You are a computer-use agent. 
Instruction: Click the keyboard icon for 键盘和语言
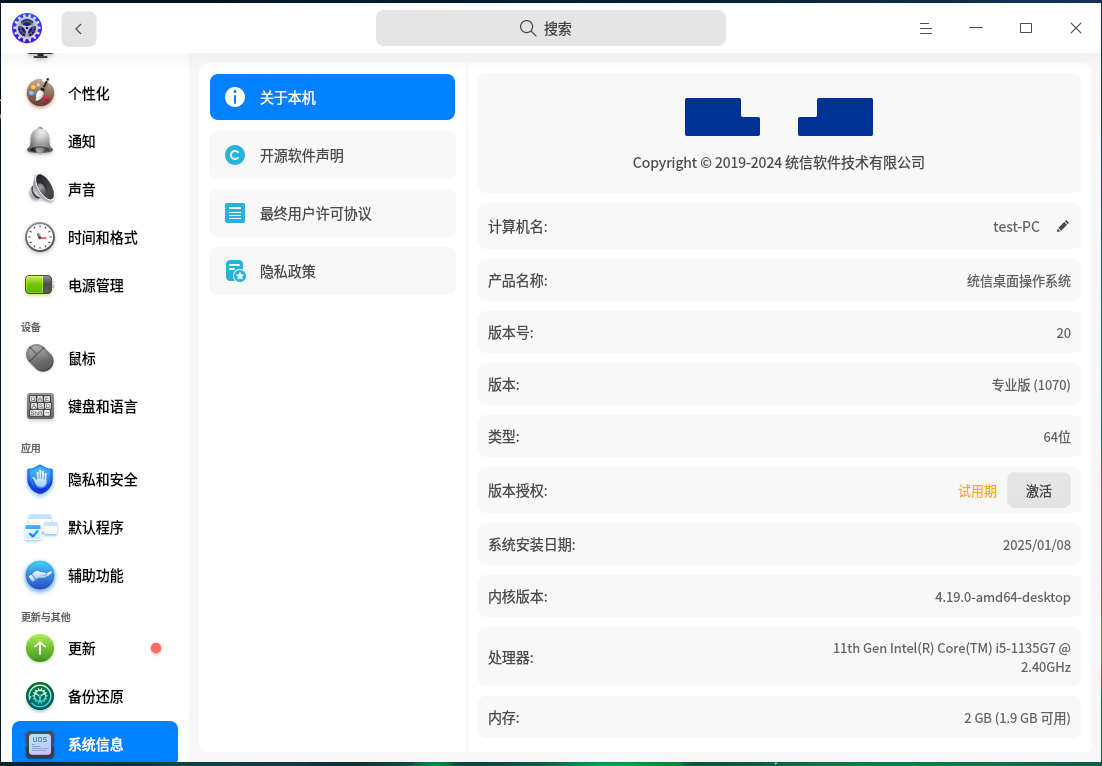(40, 406)
